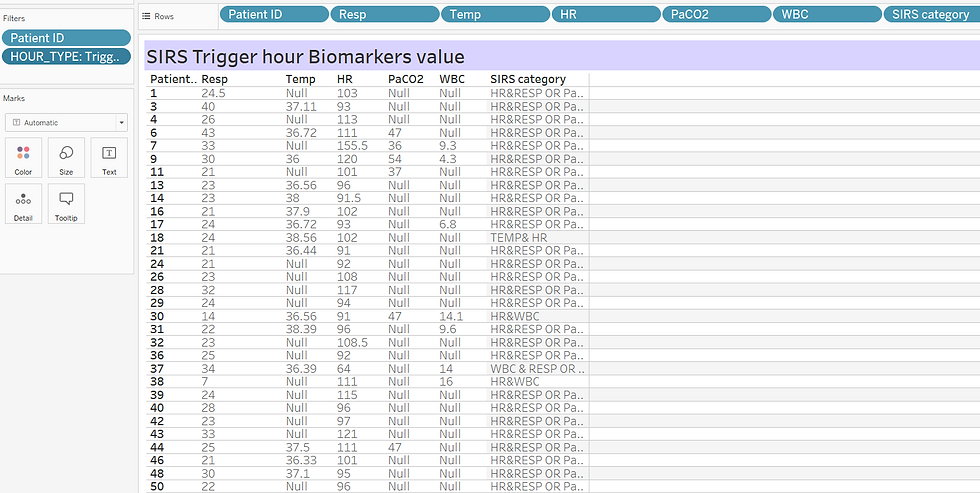Click the Rows shelf icon
Viewport: 980px width, 493px height.
click(x=146, y=16)
